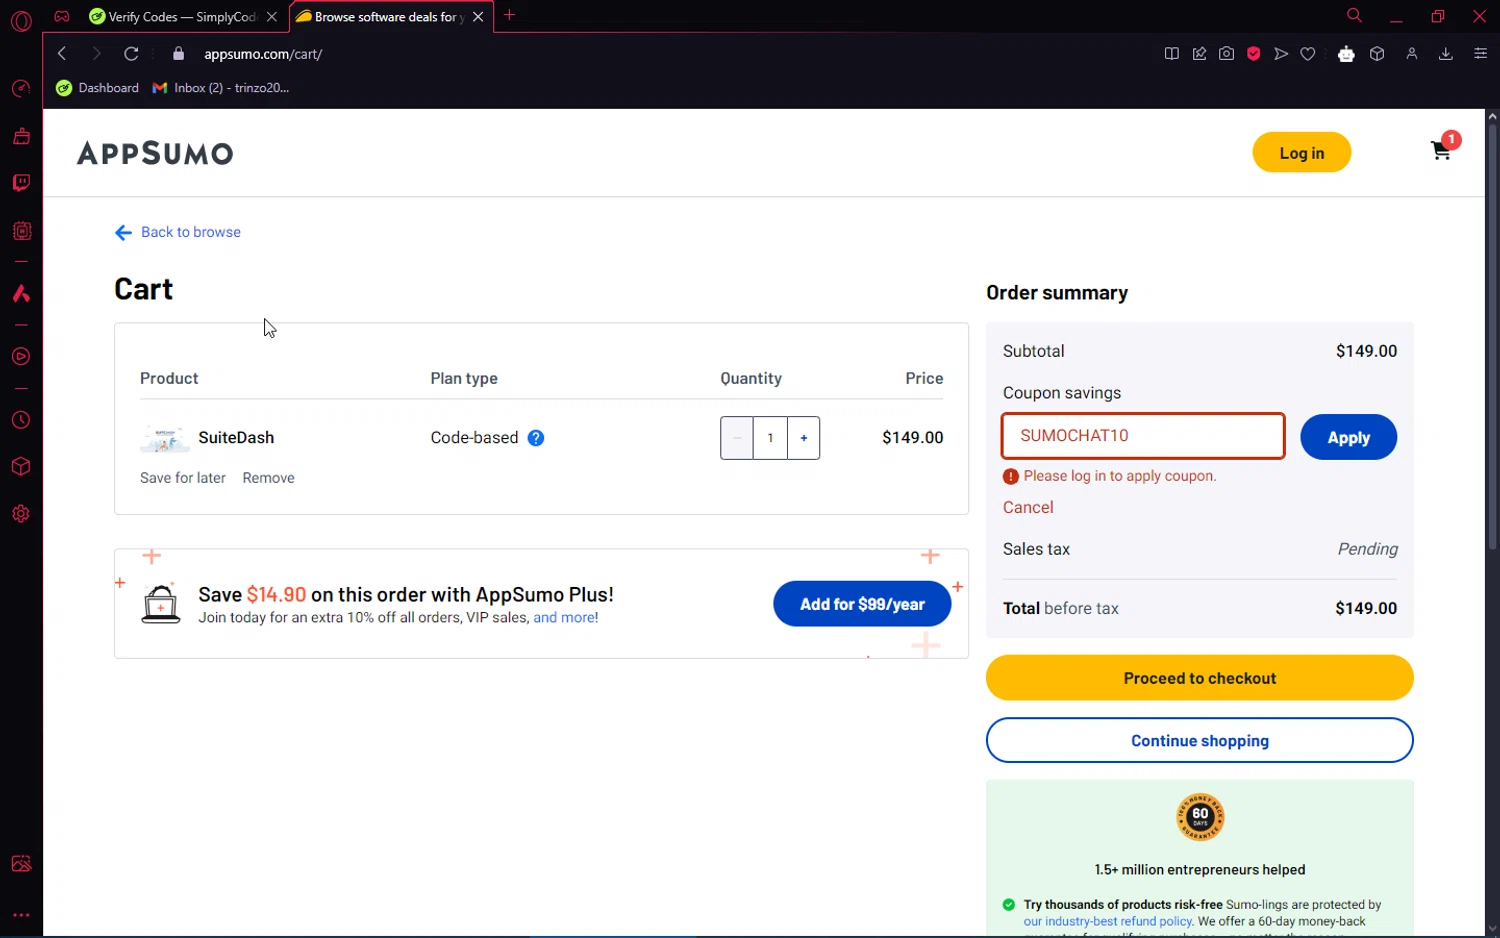Click the SuiteDash product thumbnail
The image size is (1500, 938).
click(164, 438)
